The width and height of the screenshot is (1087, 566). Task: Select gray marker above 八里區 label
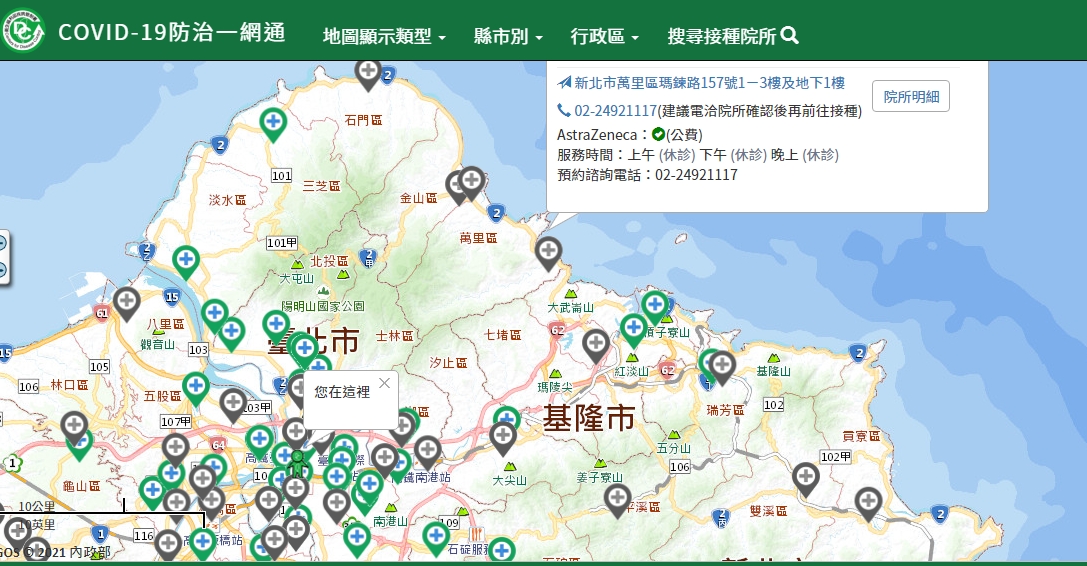126,305
